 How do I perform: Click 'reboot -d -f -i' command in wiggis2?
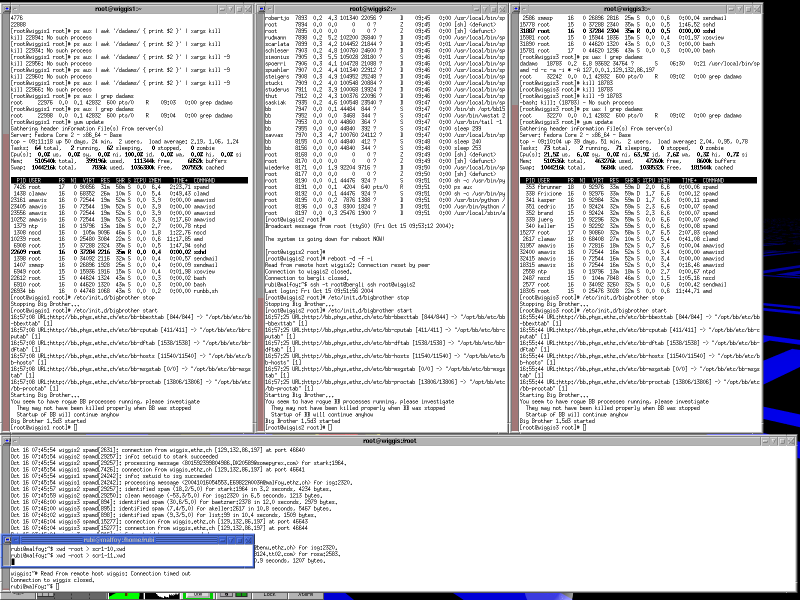[x=349, y=258]
